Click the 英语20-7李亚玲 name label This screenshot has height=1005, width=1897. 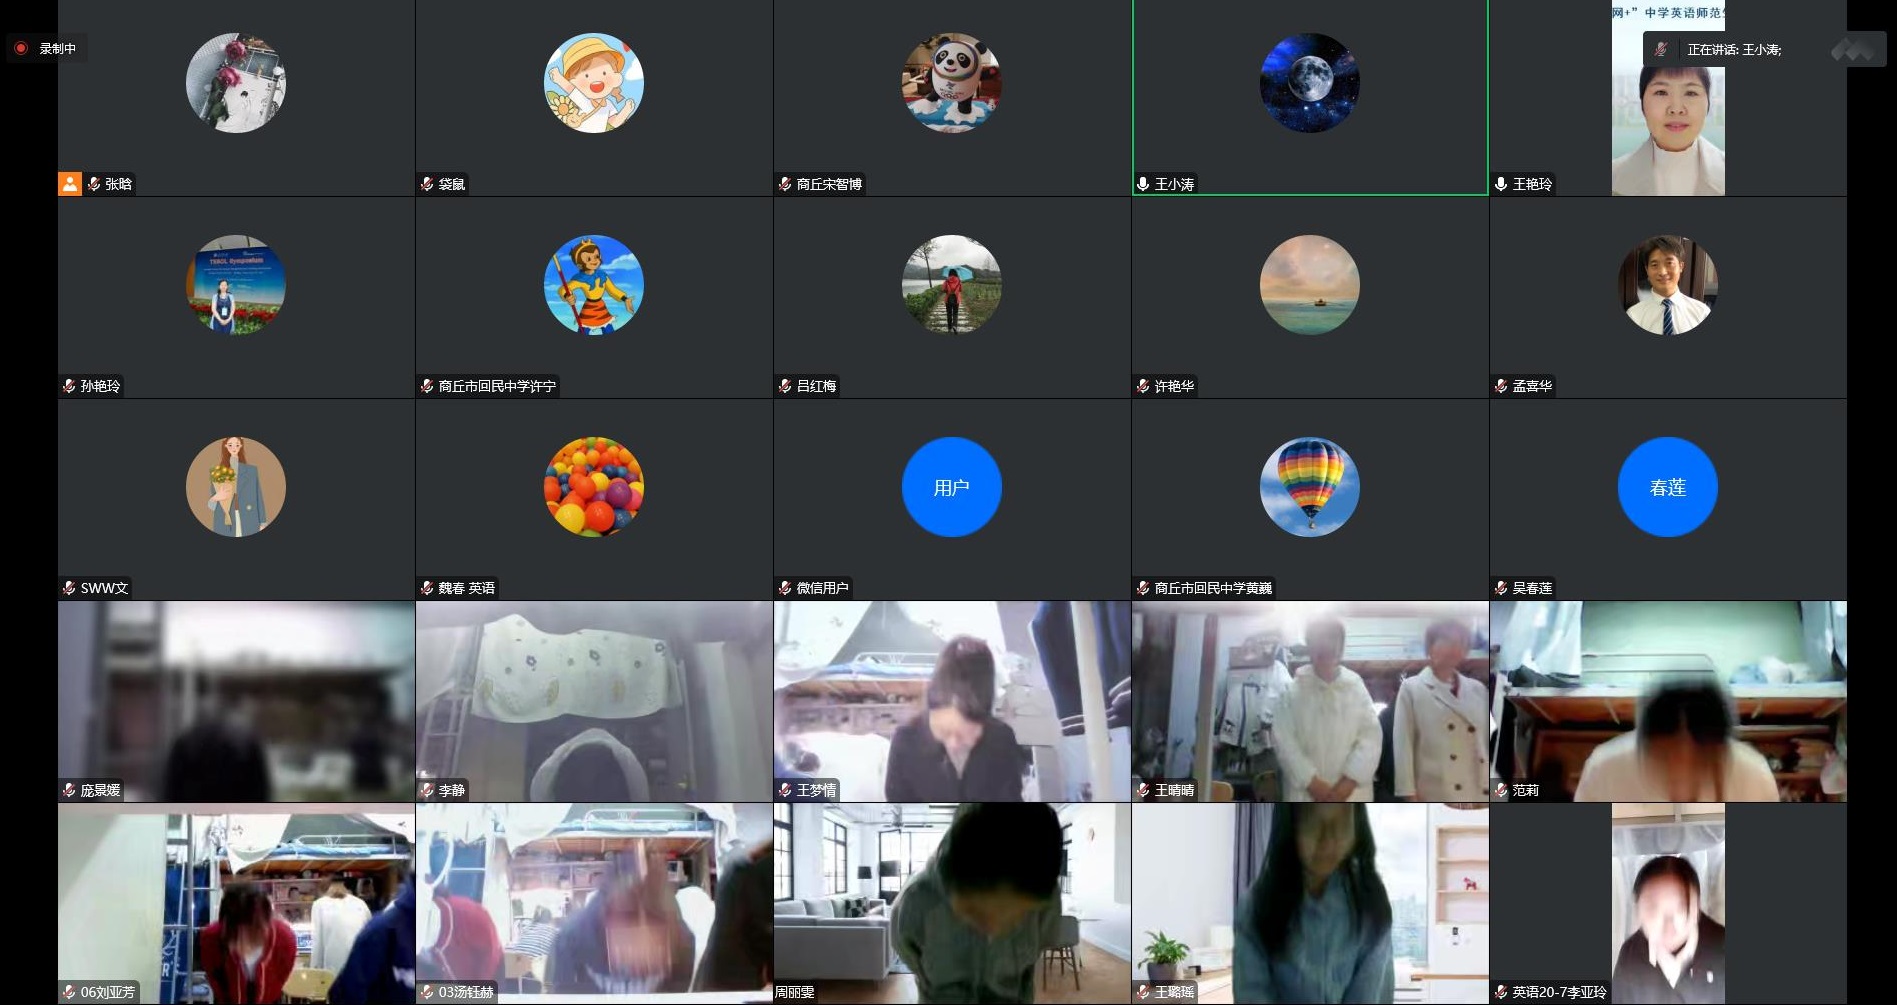pyautogui.click(x=1558, y=992)
